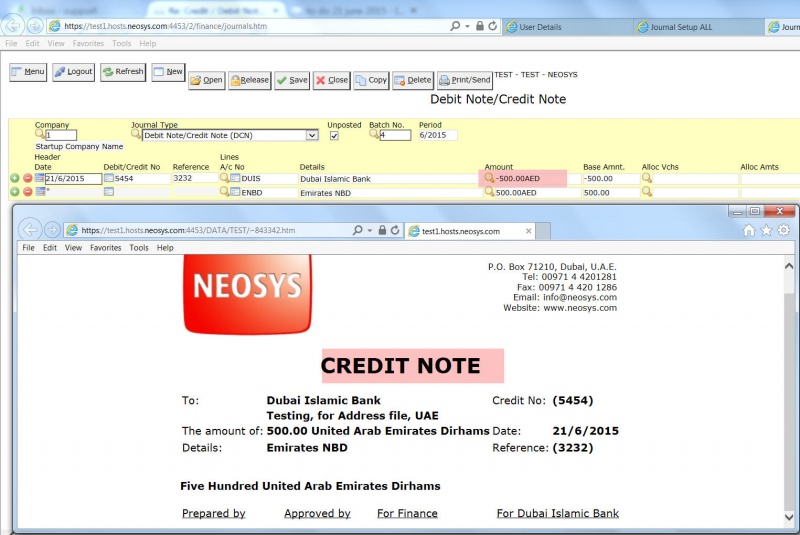Open Favorites menu in main browser

coord(88,43)
